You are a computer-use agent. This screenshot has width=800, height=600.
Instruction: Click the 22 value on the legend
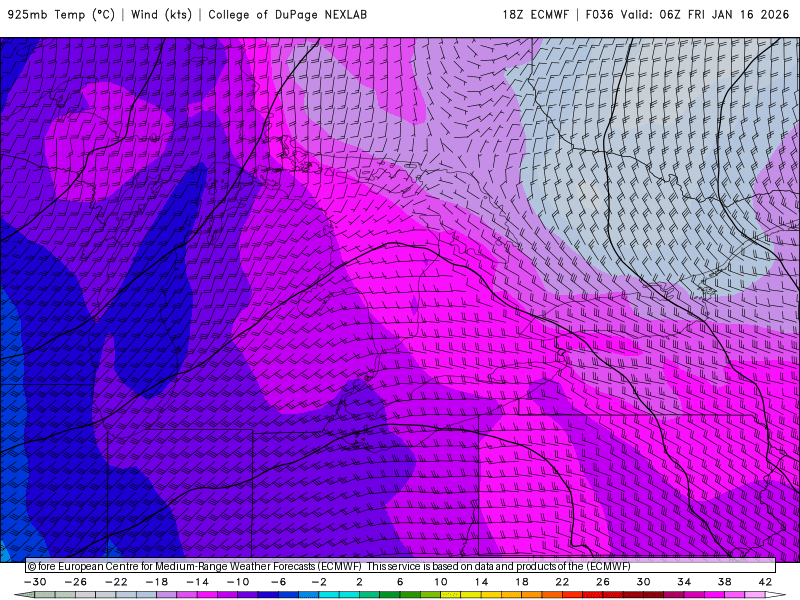[x=562, y=582]
